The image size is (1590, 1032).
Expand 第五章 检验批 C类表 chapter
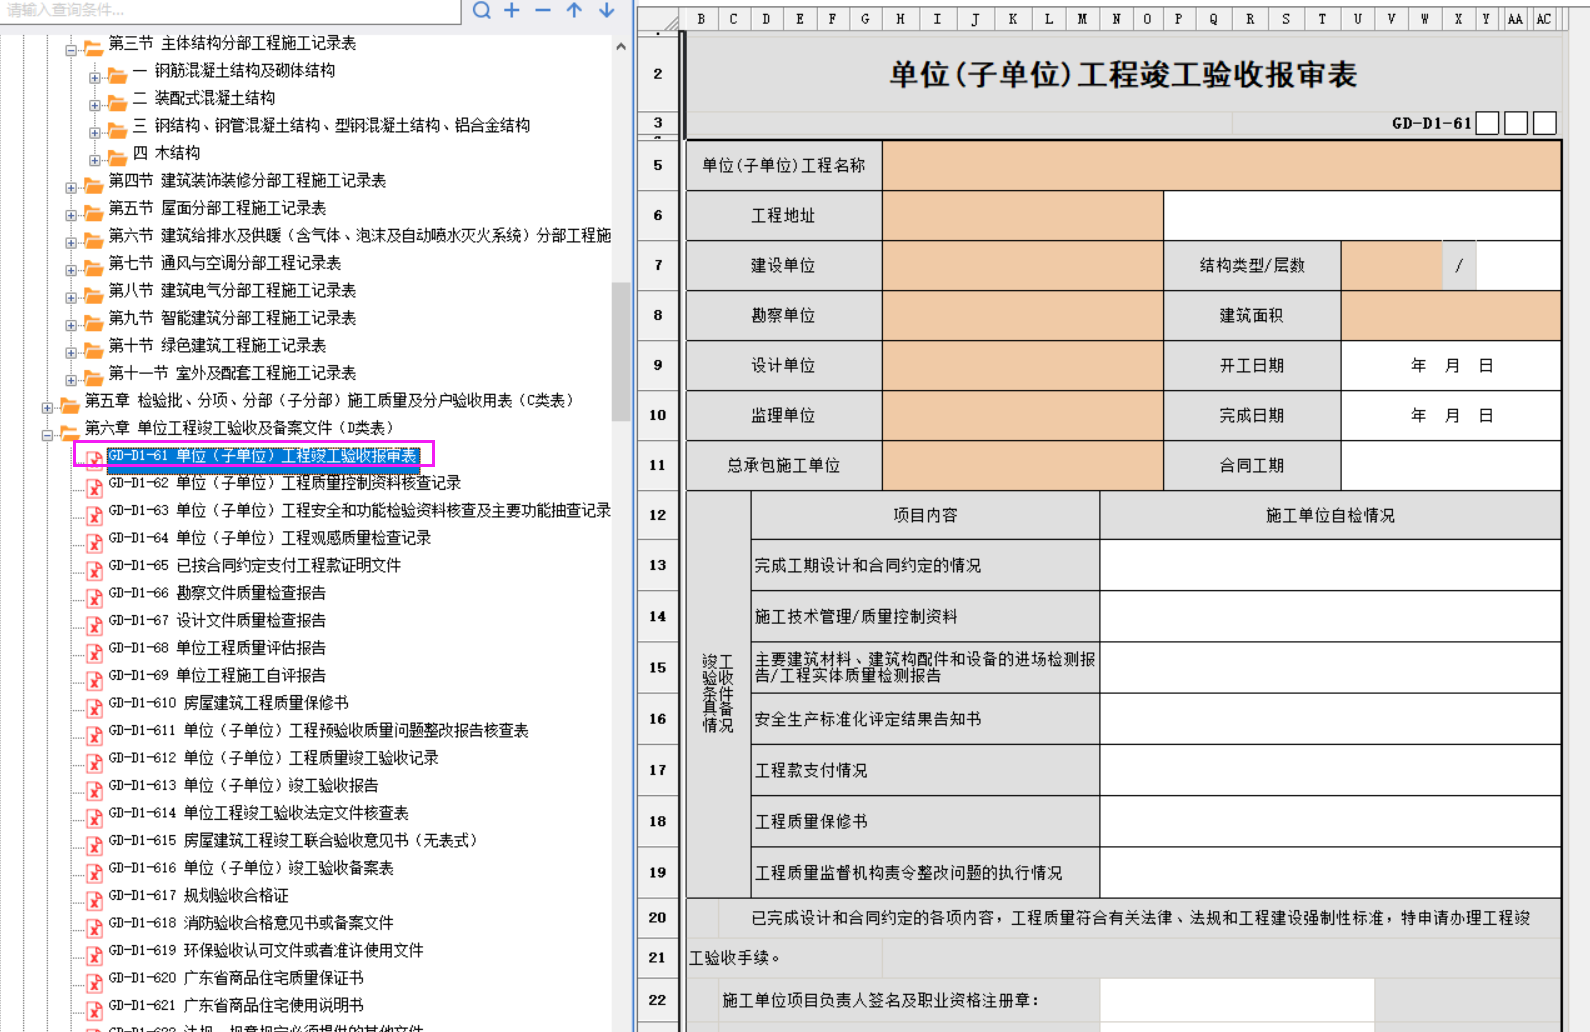[47, 407]
